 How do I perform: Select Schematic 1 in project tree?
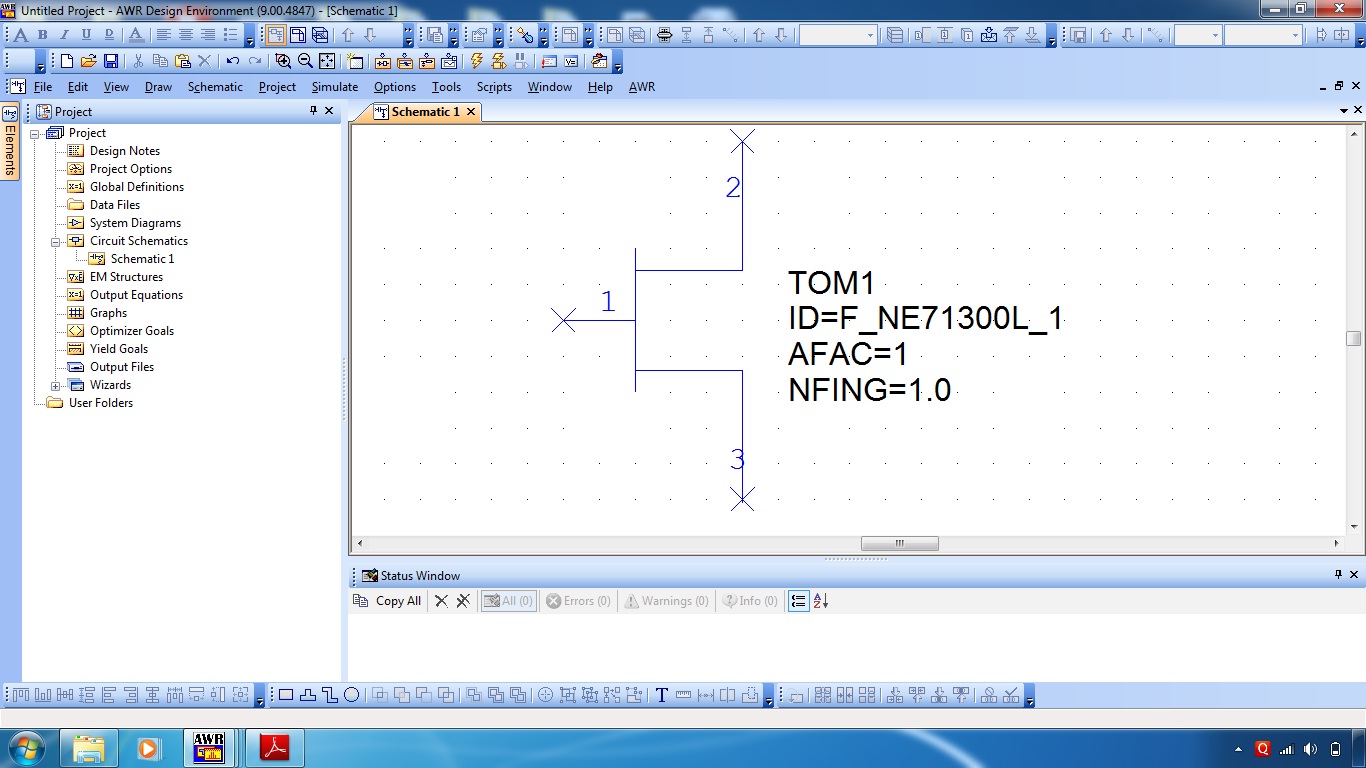click(142, 259)
